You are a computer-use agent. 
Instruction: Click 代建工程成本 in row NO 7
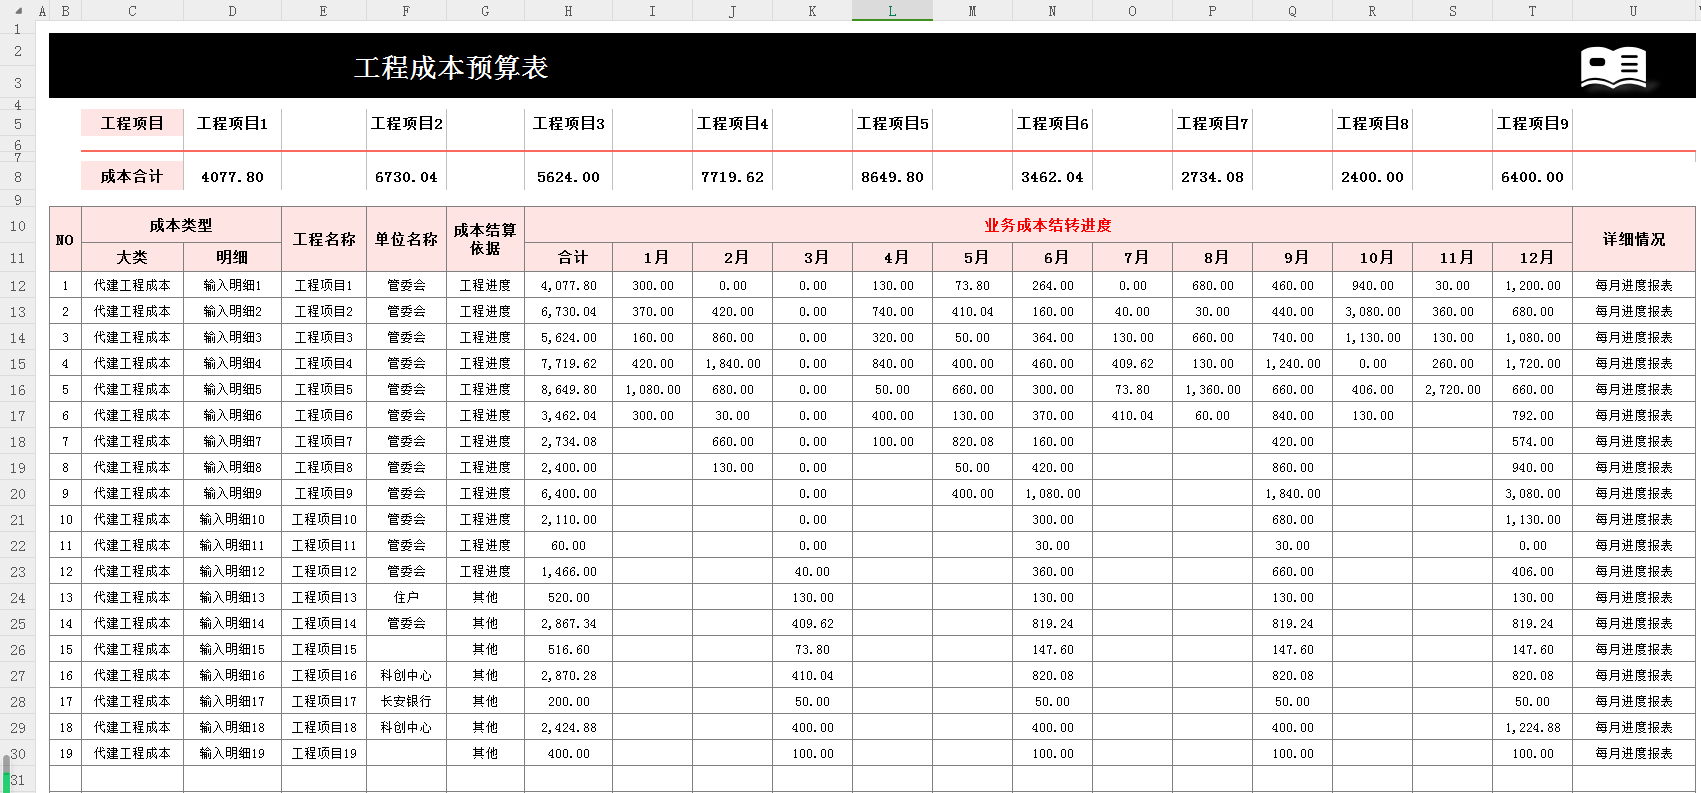pos(132,441)
